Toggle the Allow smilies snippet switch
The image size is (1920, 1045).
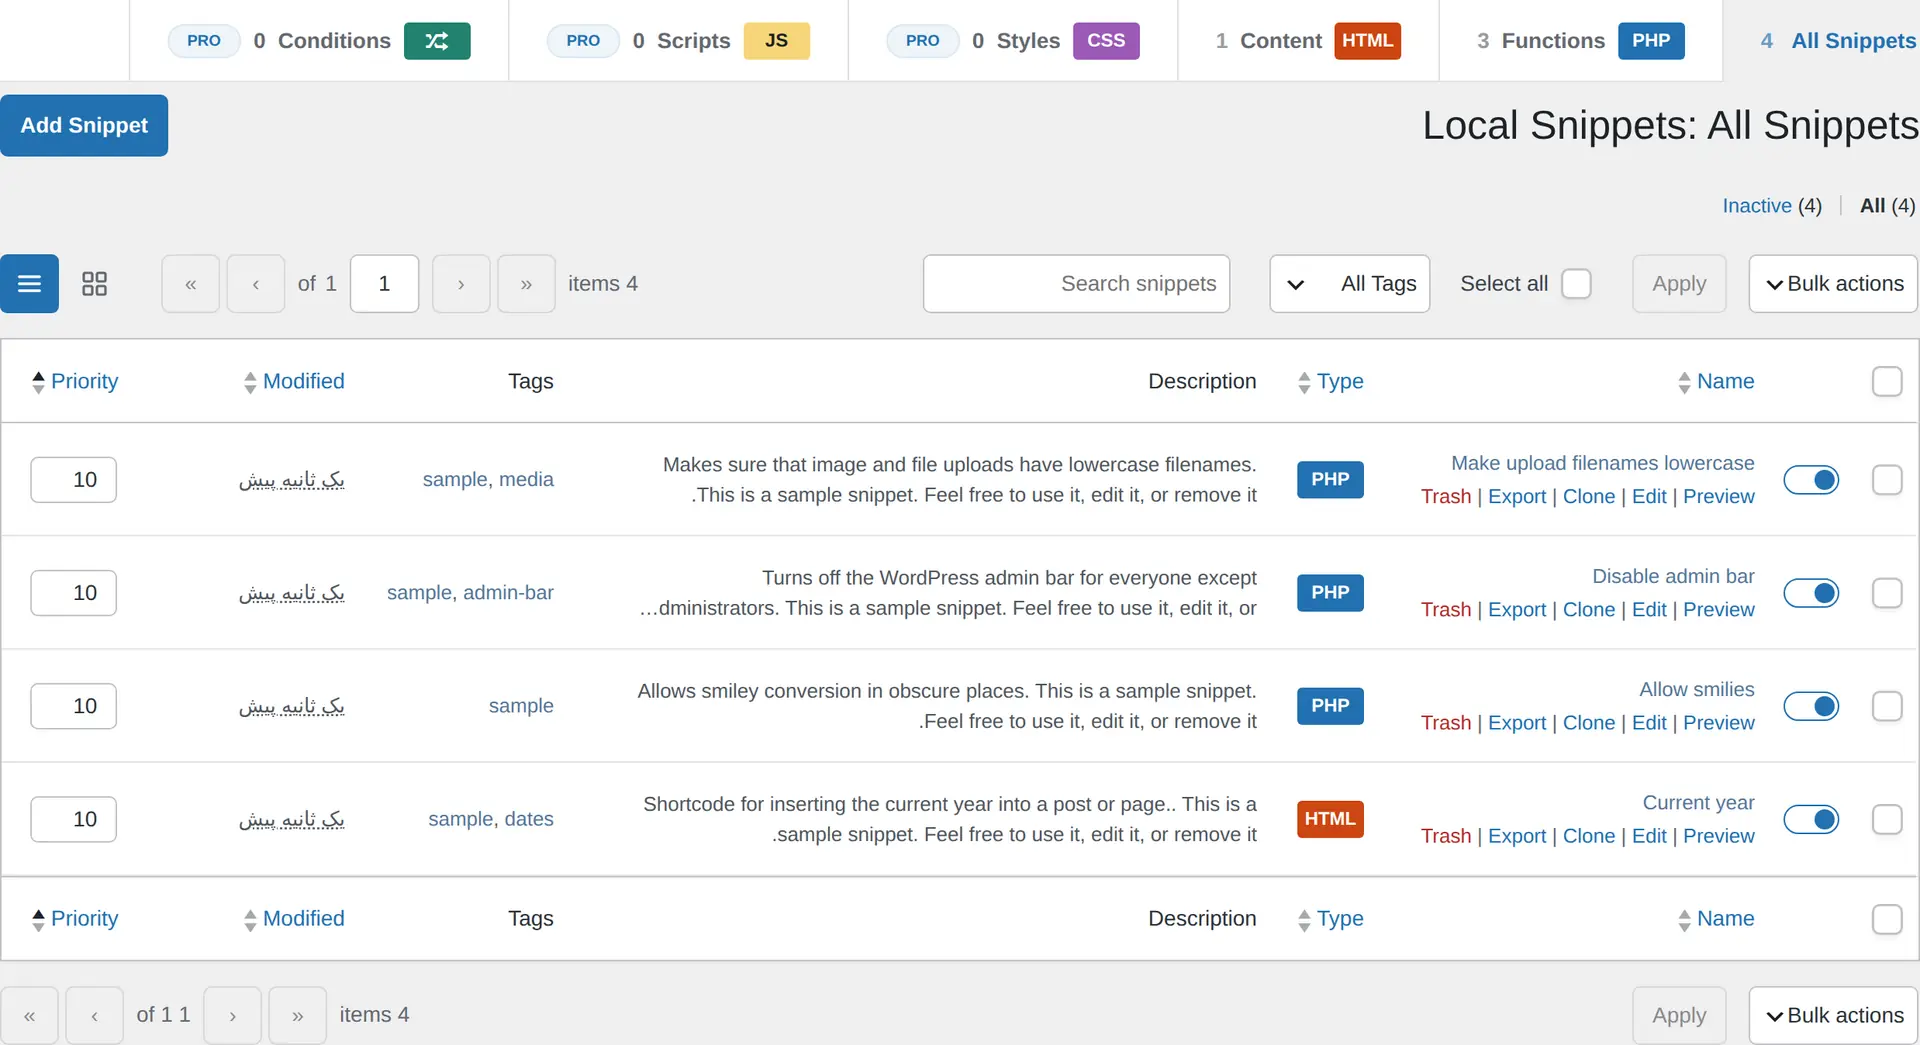tap(1811, 706)
